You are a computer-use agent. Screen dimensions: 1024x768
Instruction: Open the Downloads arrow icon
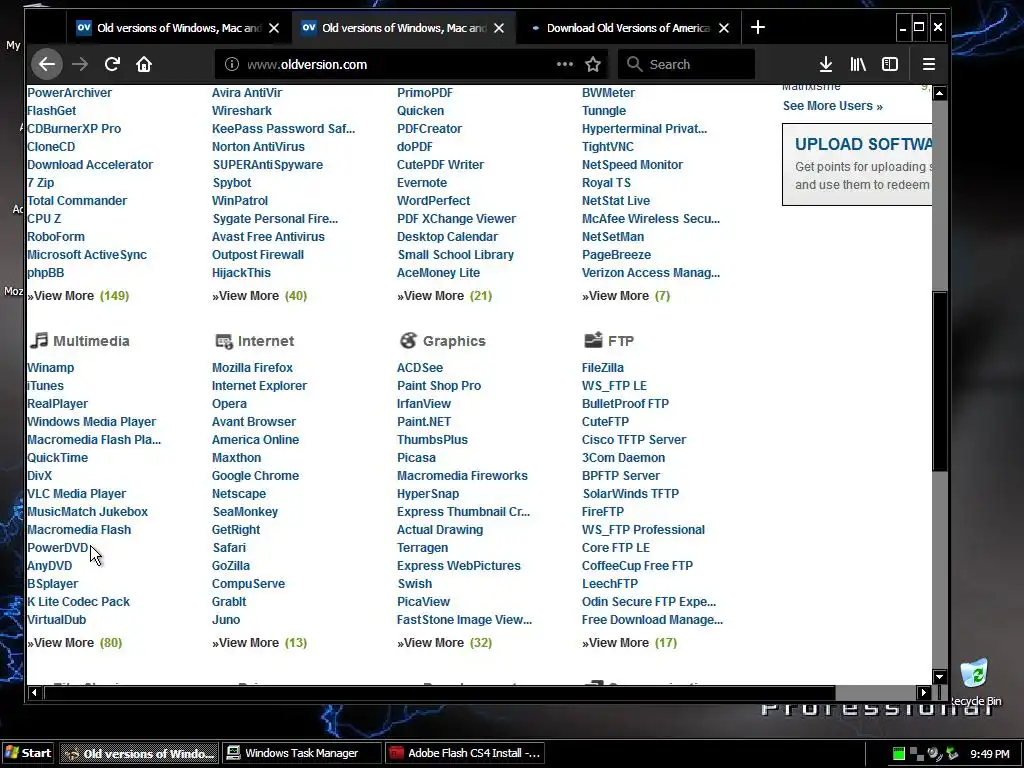pyautogui.click(x=825, y=64)
